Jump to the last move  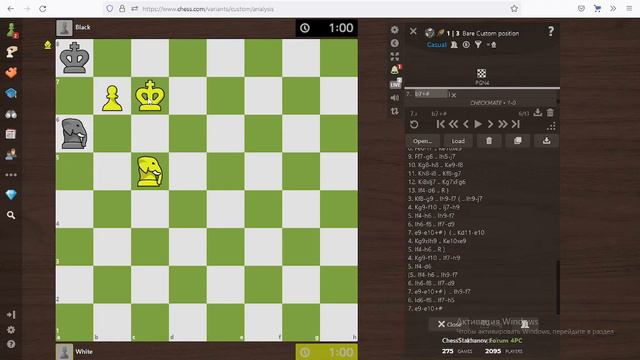[x=516, y=124]
